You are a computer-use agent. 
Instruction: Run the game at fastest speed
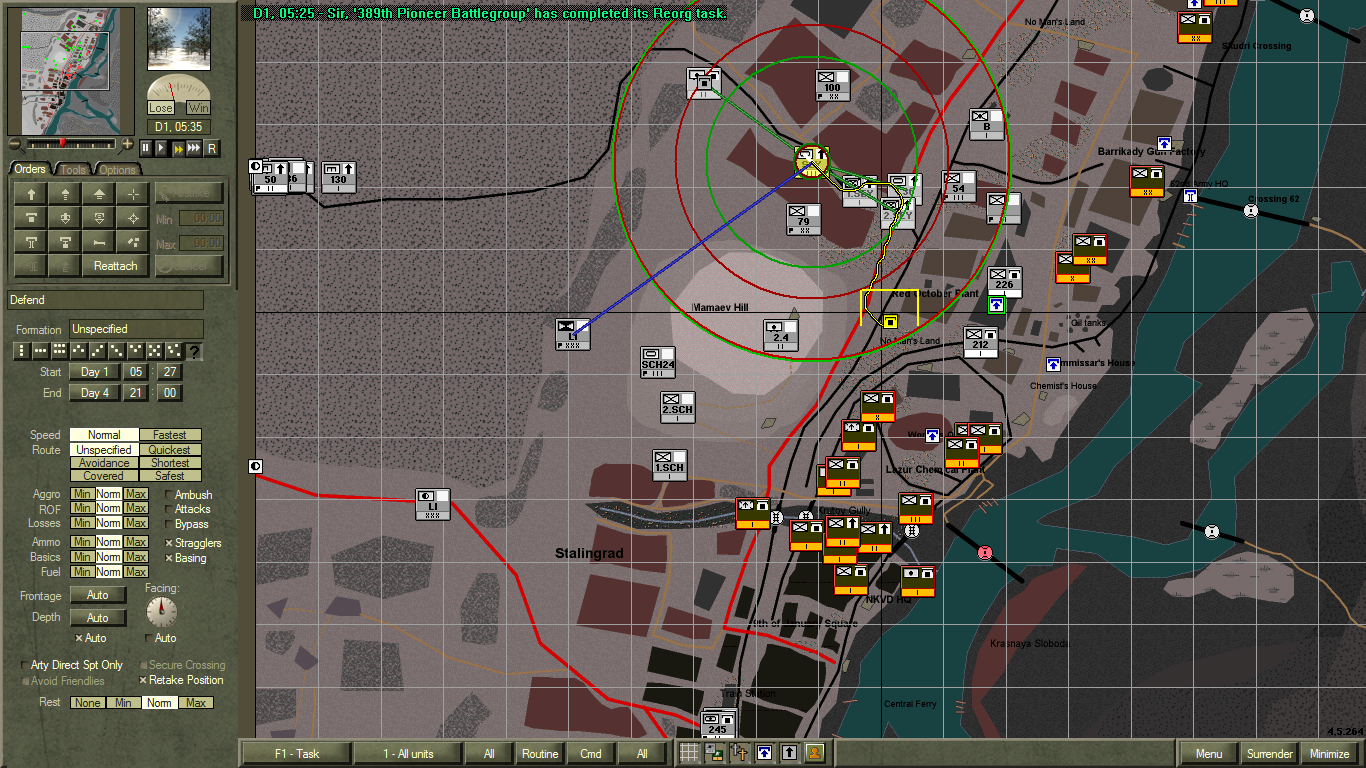(x=193, y=148)
